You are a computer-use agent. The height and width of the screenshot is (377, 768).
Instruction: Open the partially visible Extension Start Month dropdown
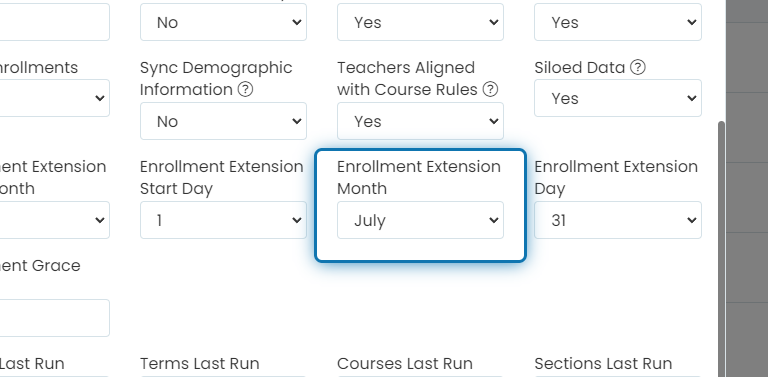(54, 220)
